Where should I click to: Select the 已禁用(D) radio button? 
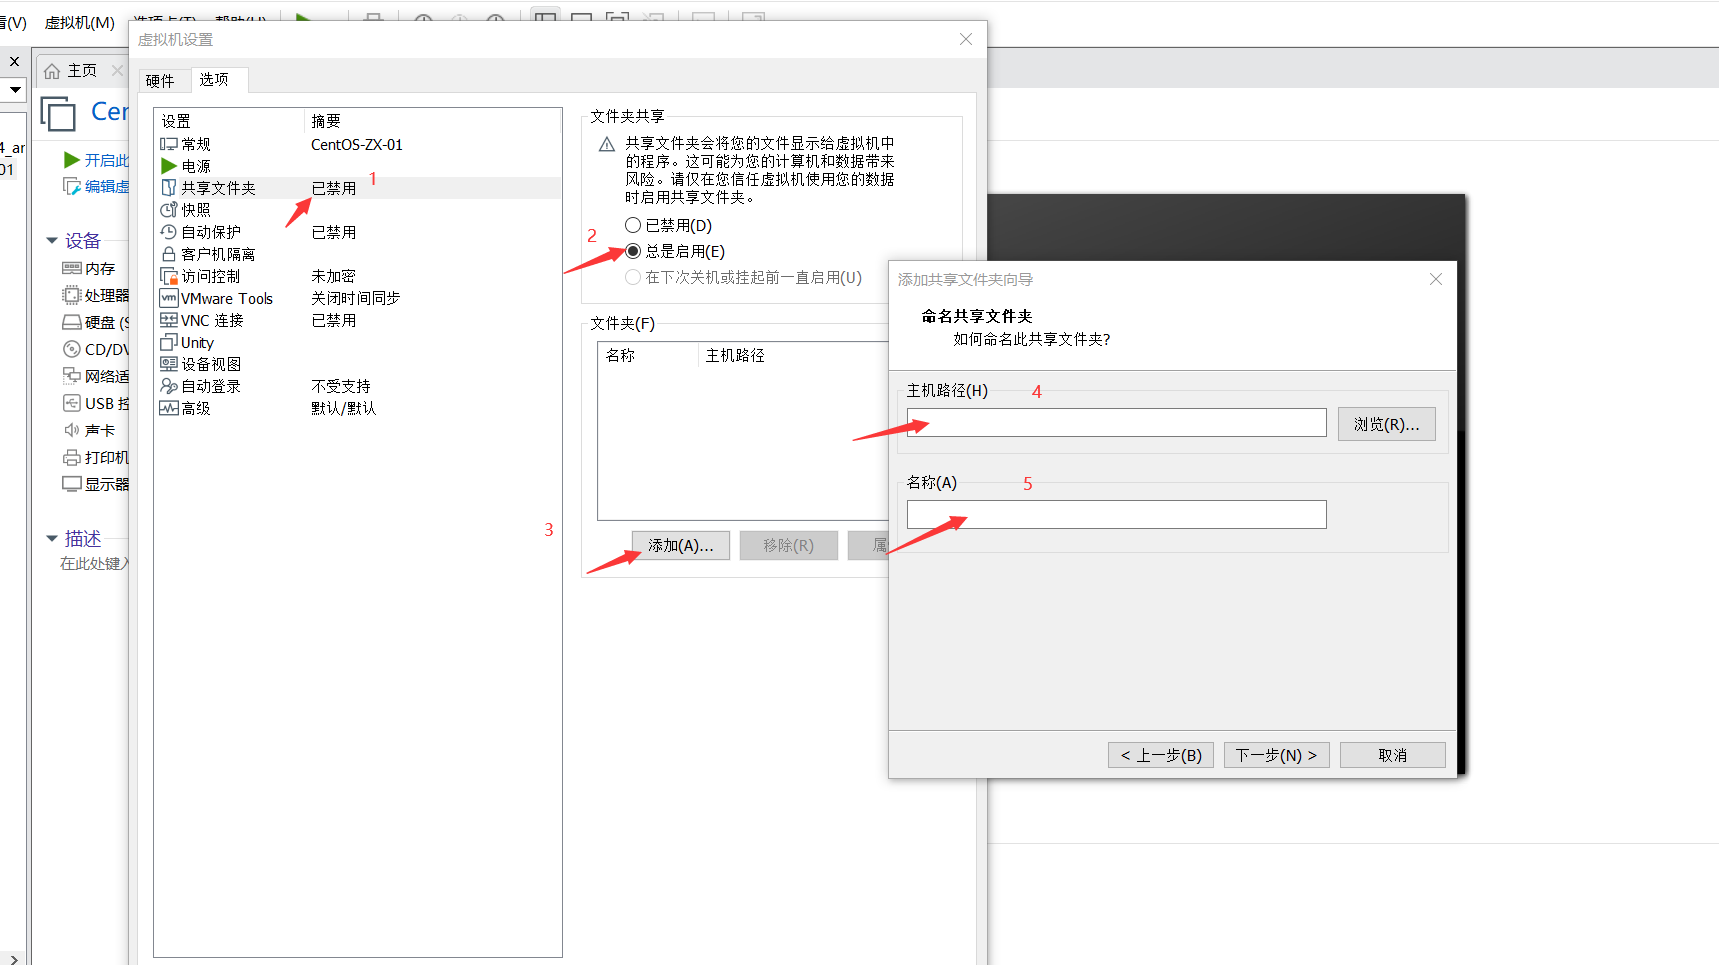tap(633, 225)
